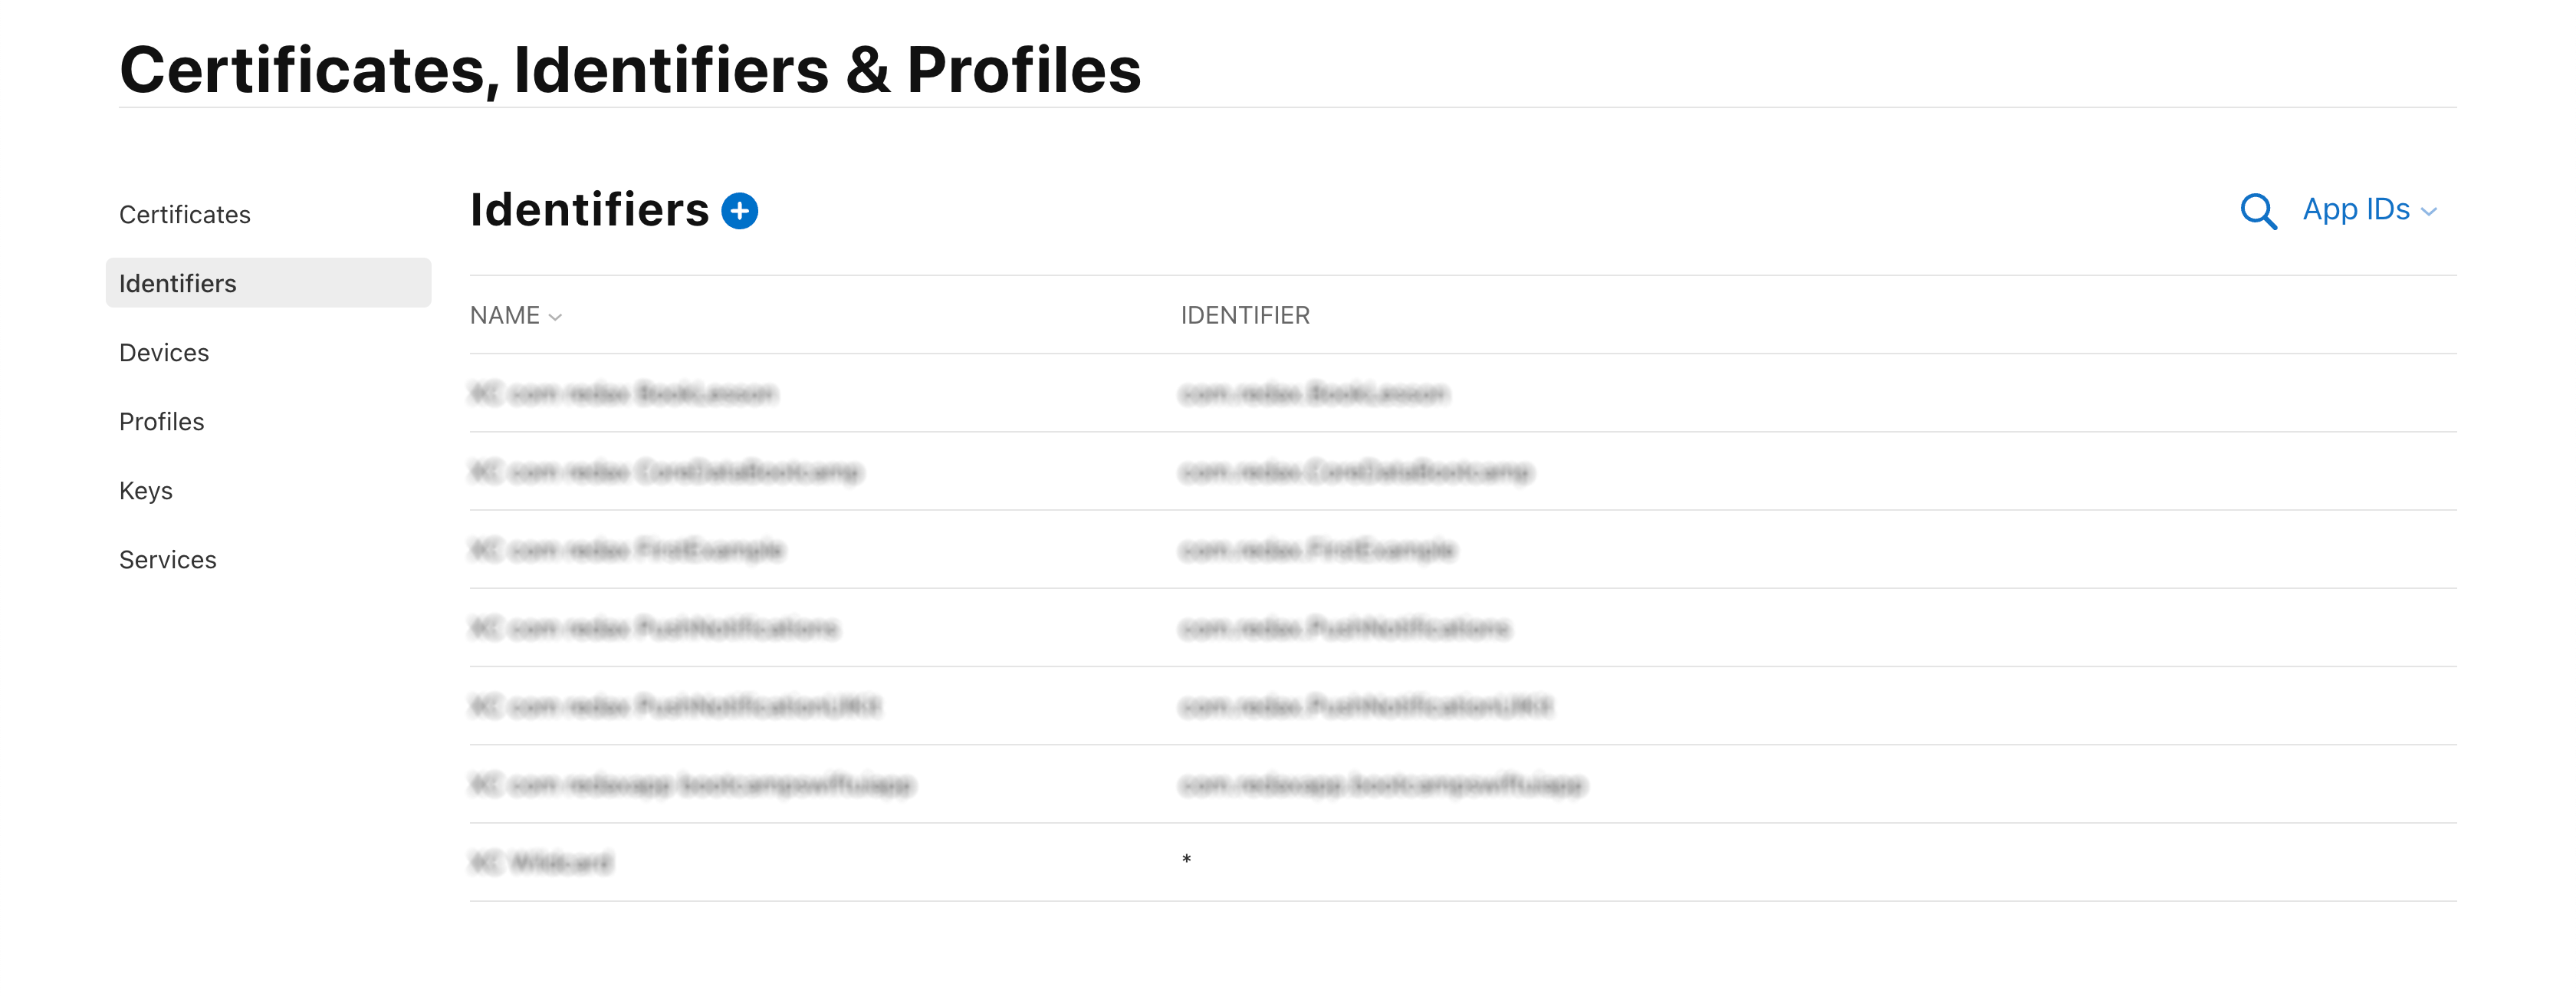Open the PushNotifications identifier row
This screenshot has width=2576, height=997.
[x=1462, y=628]
